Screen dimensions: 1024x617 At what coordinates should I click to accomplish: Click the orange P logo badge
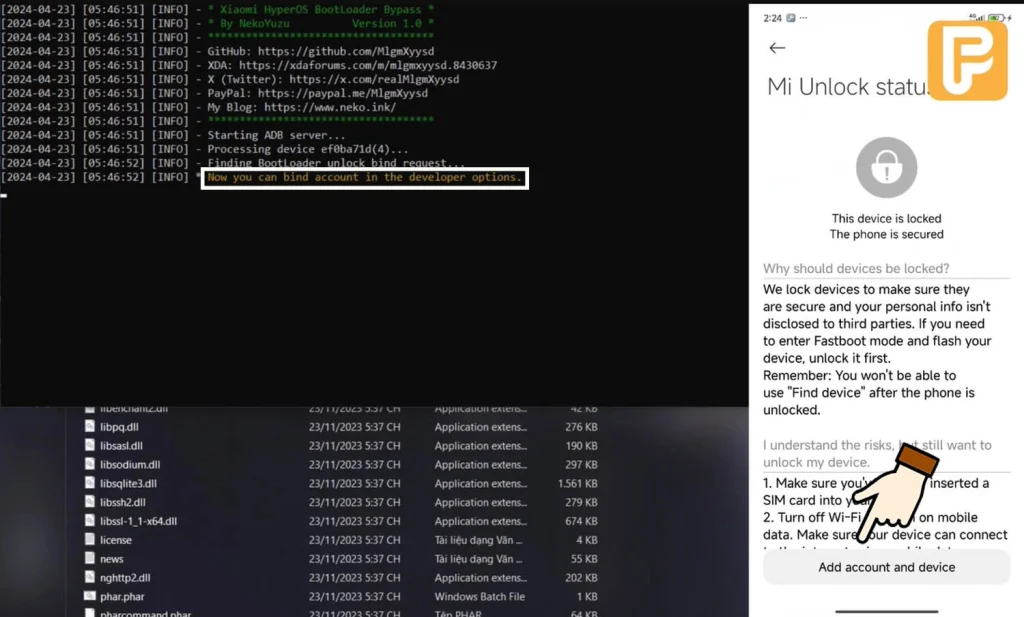click(967, 60)
